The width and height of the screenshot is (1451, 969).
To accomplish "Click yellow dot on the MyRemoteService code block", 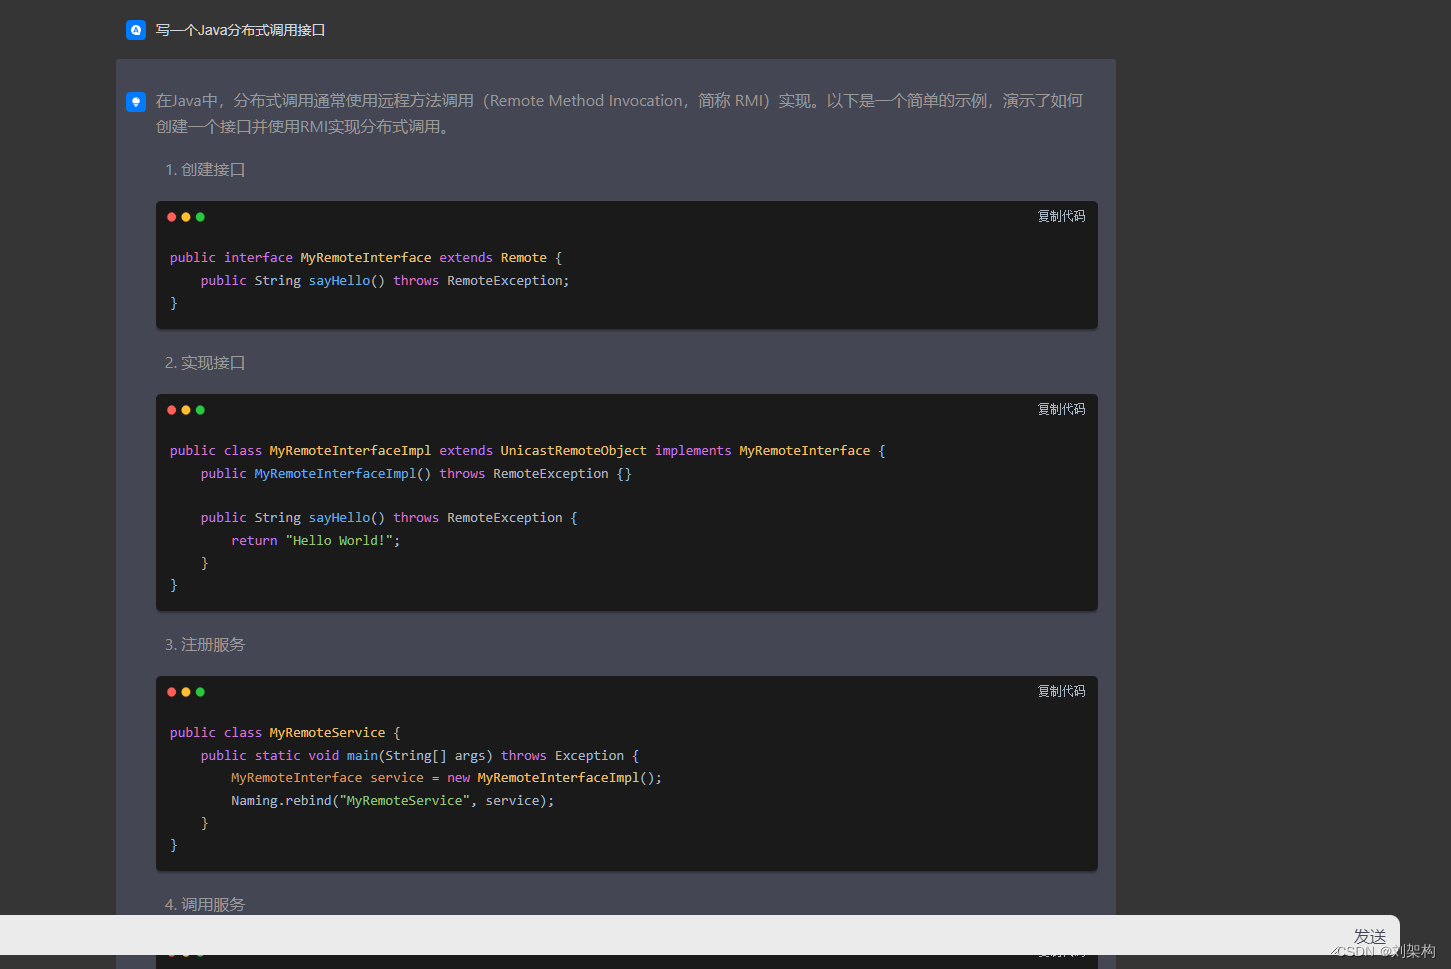I will coord(186,692).
